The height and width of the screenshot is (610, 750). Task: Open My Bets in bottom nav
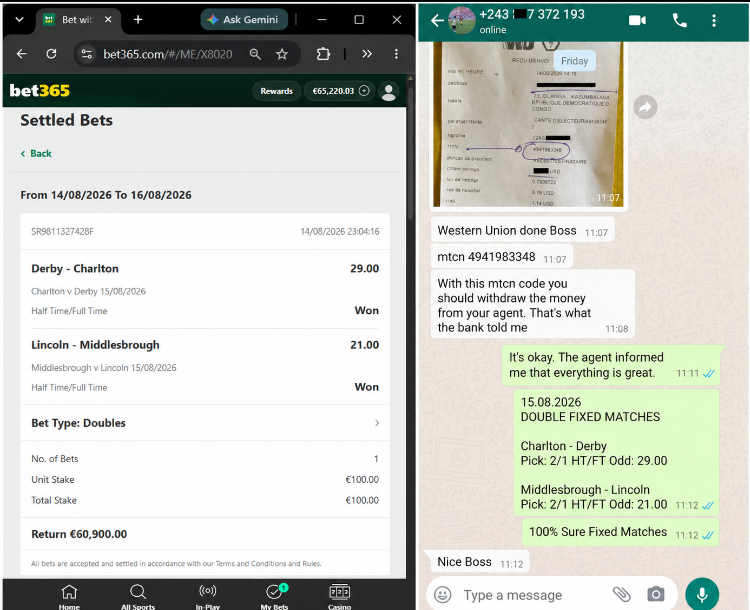274,597
